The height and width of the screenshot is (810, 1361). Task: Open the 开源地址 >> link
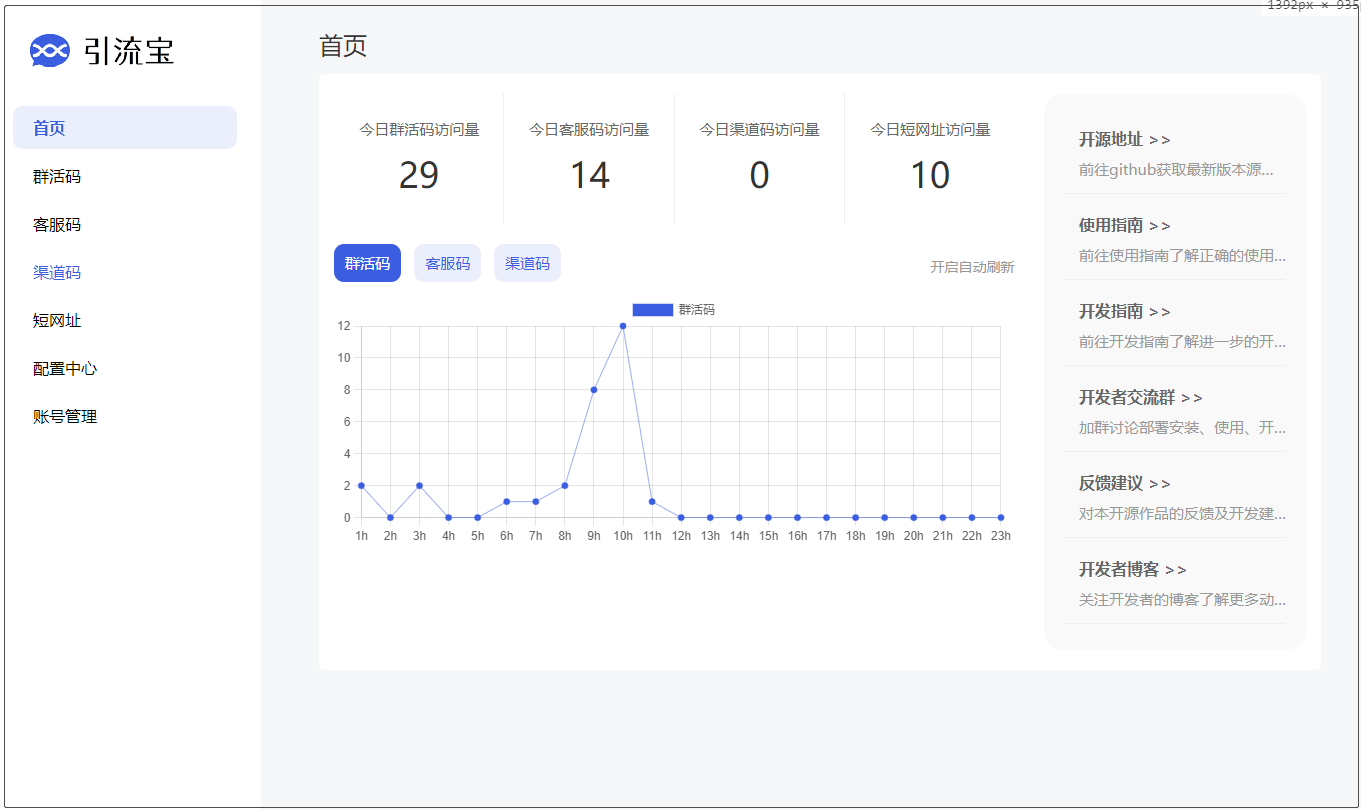(x=1124, y=139)
